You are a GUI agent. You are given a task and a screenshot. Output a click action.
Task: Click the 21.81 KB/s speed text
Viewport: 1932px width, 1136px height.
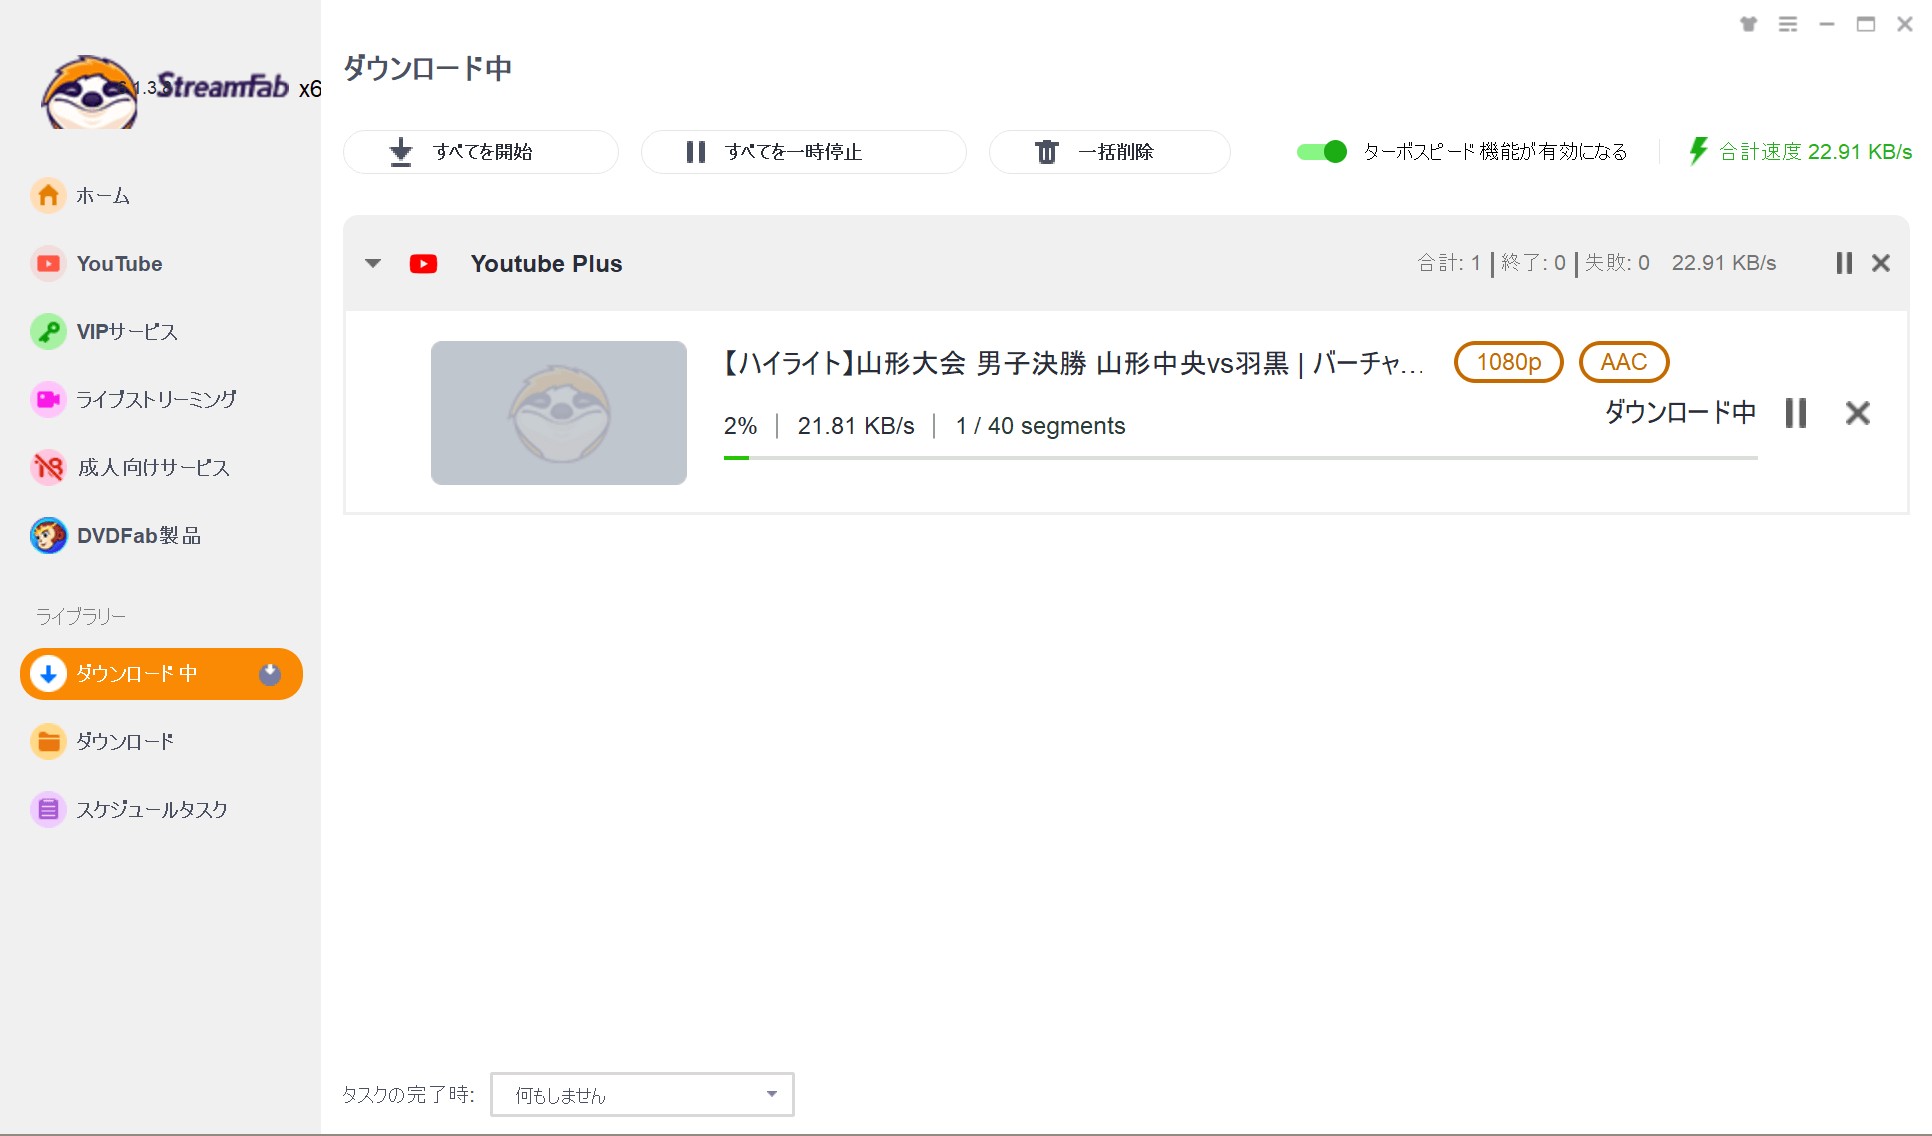pyautogui.click(x=856, y=426)
